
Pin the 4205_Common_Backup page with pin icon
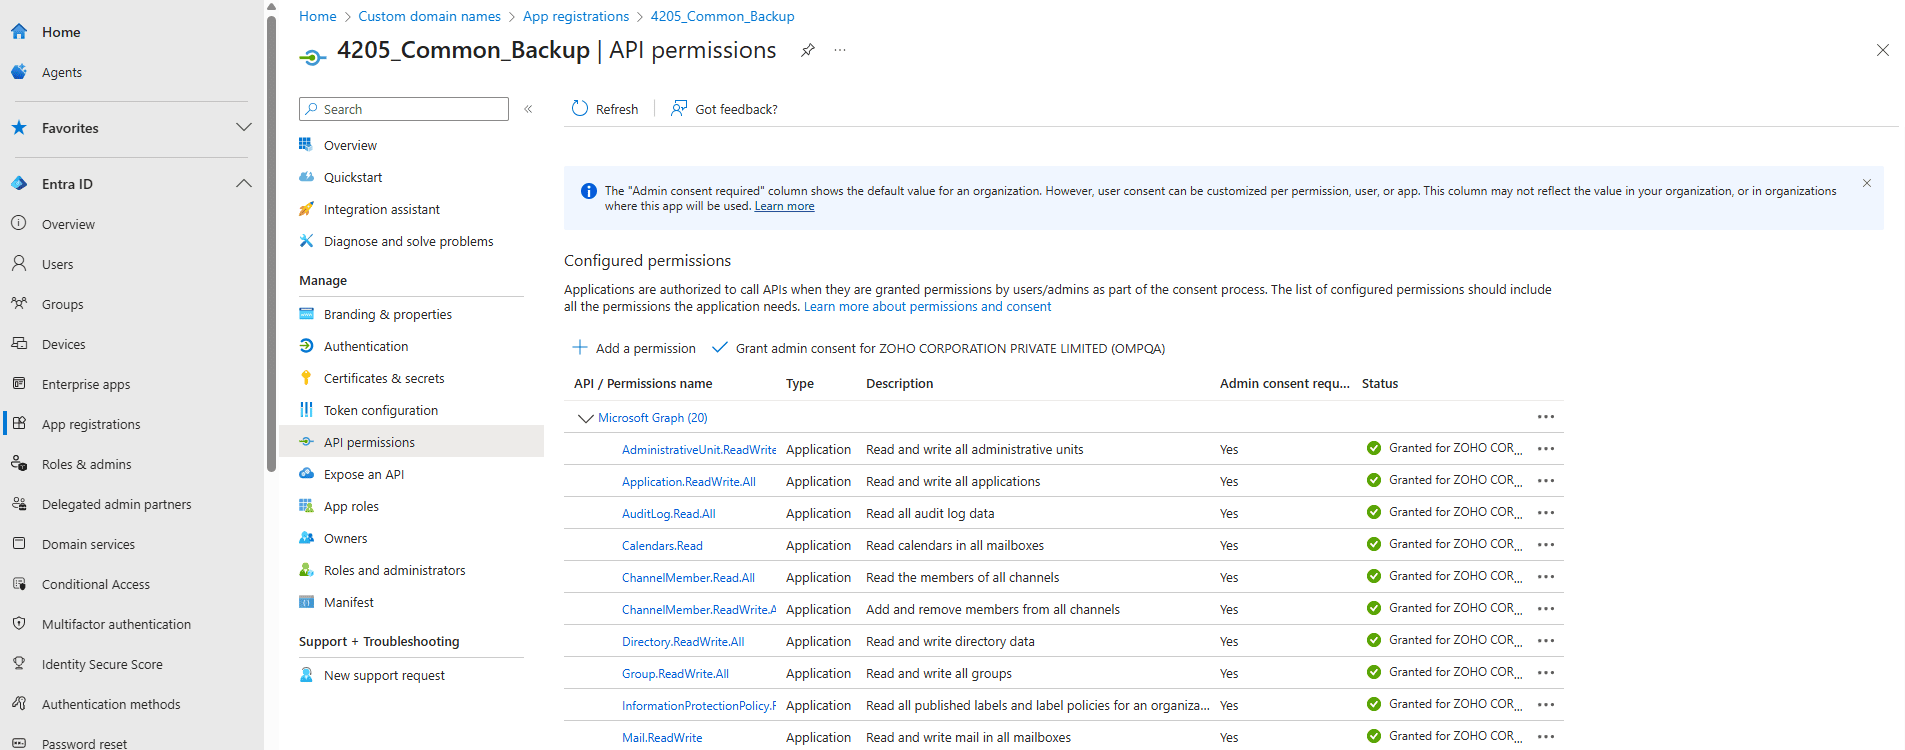point(807,50)
